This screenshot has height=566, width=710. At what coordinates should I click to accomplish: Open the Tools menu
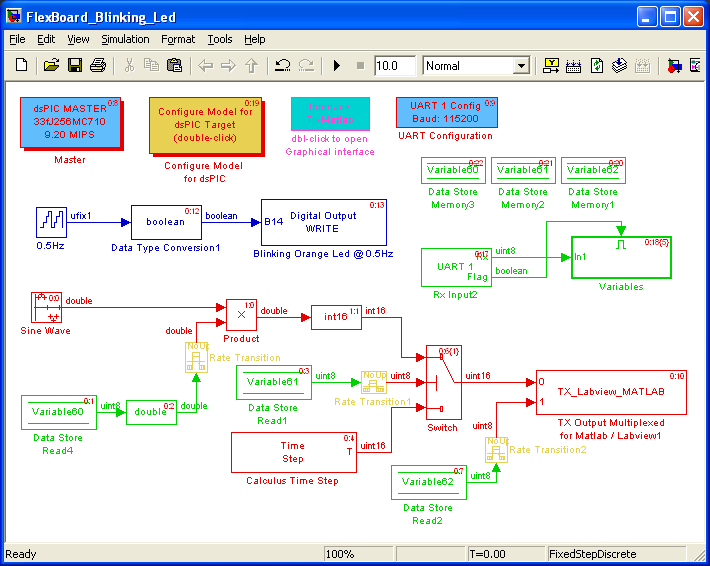(x=220, y=39)
